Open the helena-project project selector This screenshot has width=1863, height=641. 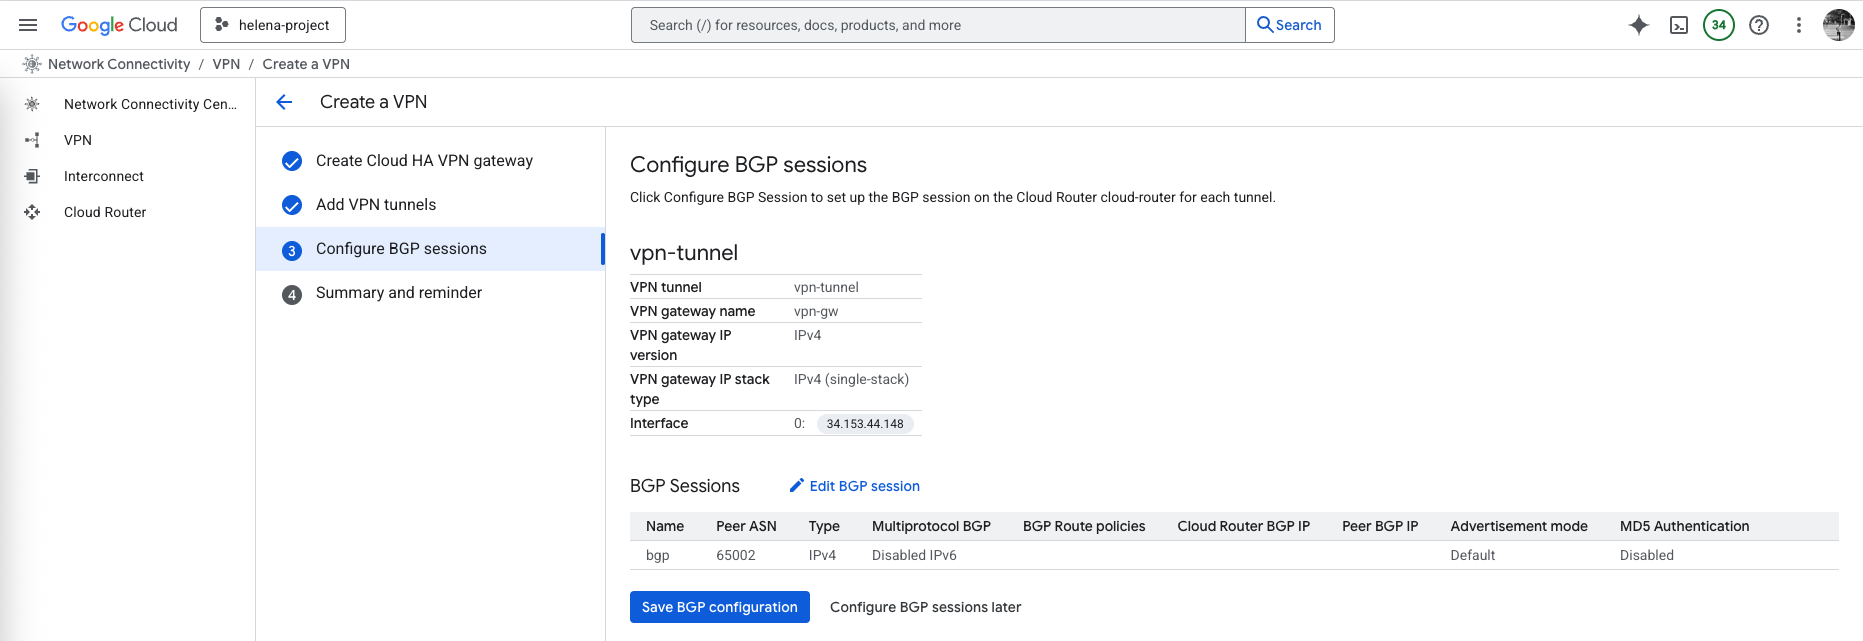click(x=273, y=25)
